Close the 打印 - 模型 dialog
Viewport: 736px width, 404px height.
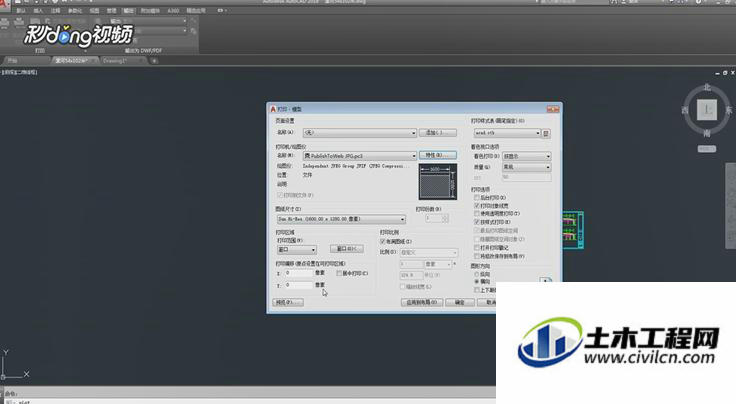(553, 109)
